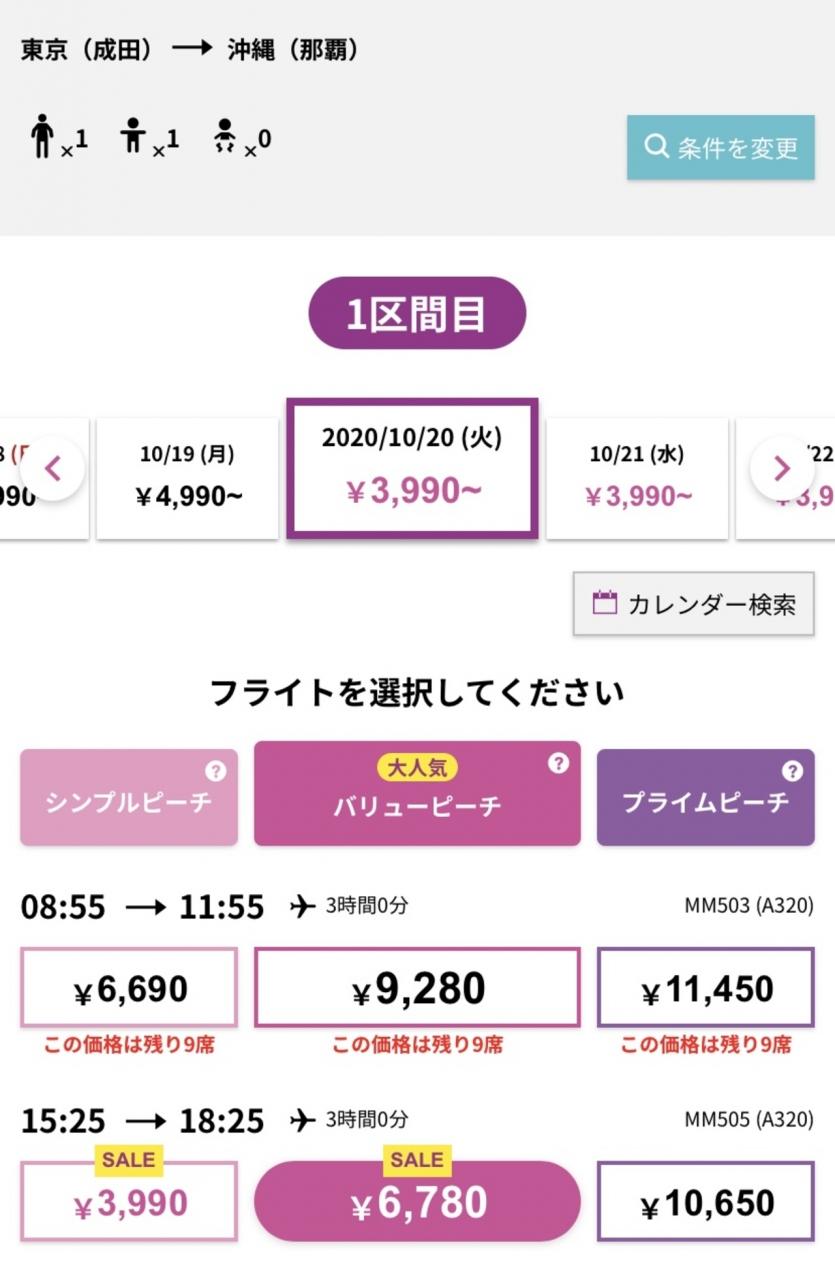Open help icon on プライムピーチ
Viewport: 835px width, 1280px height.
(x=792, y=771)
